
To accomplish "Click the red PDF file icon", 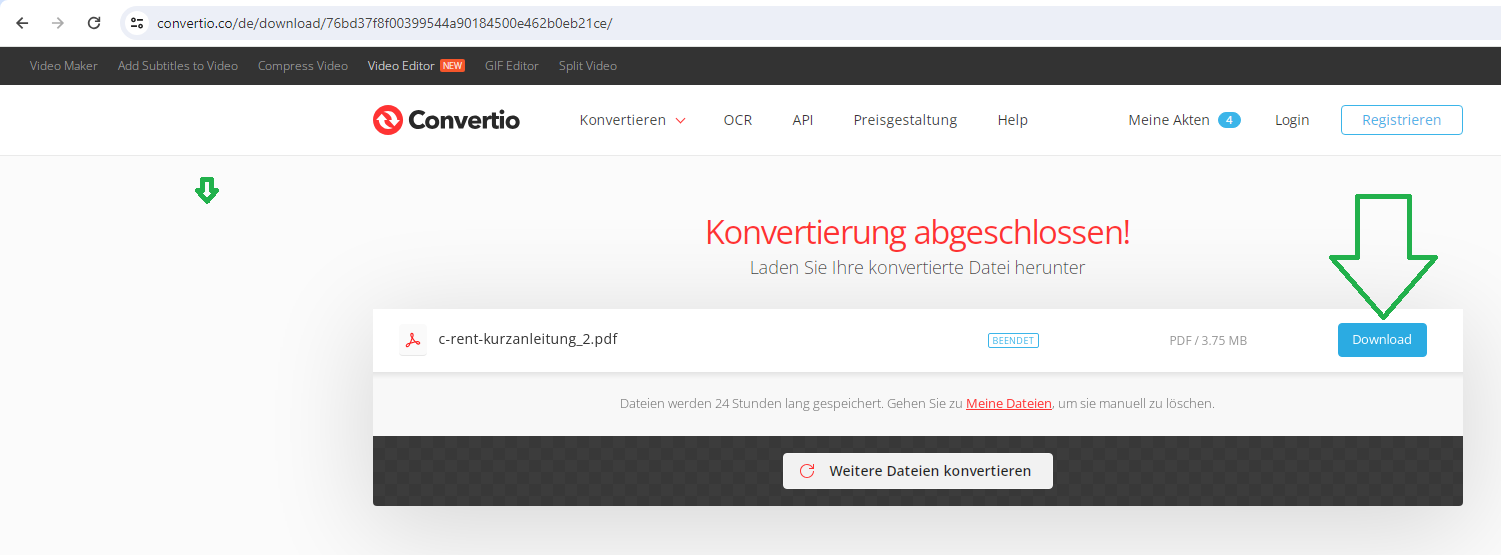I will (411, 340).
